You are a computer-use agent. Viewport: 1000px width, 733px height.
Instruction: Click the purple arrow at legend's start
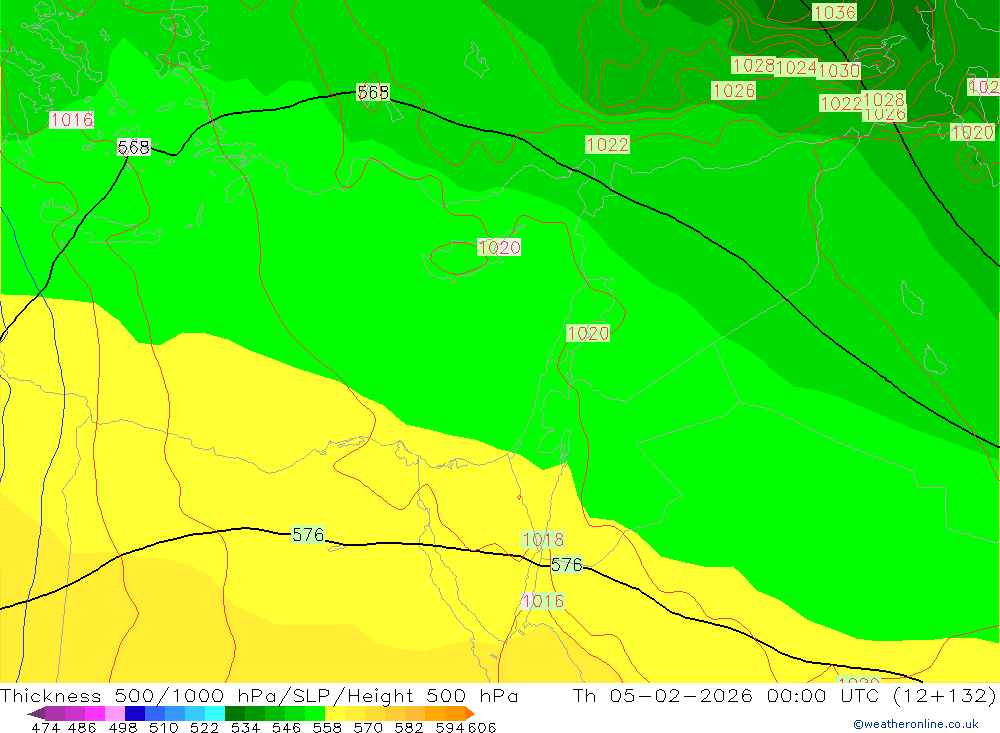click(x=36, y=713)
